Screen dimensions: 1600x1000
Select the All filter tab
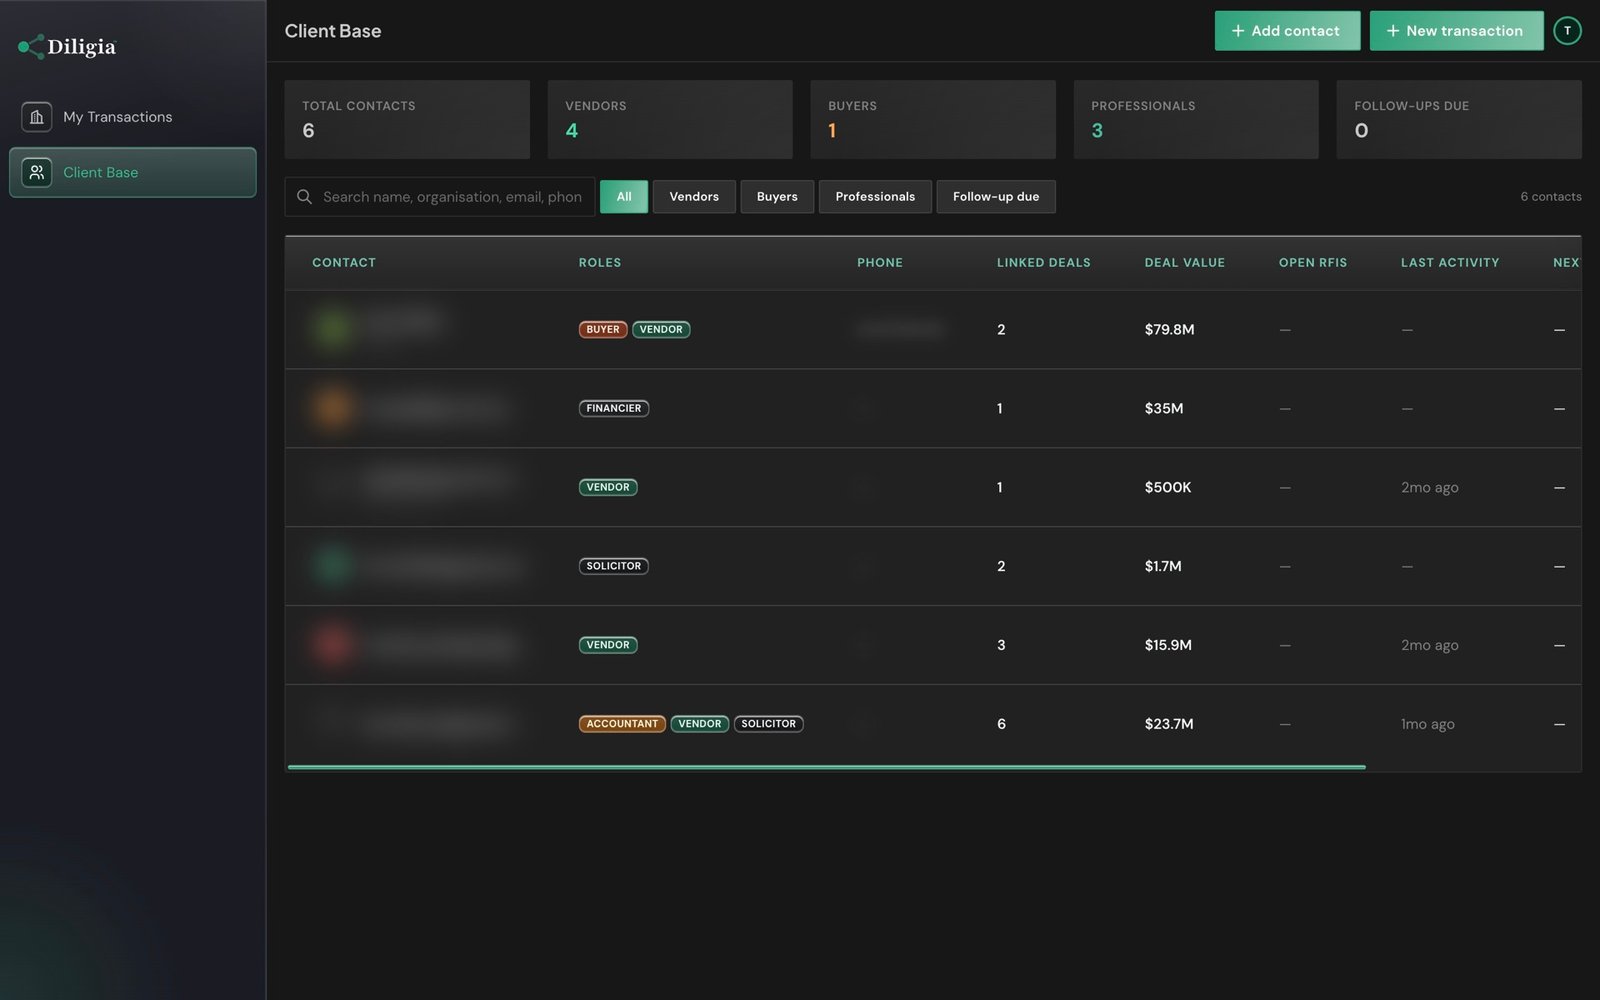click(x=624, y=197)
